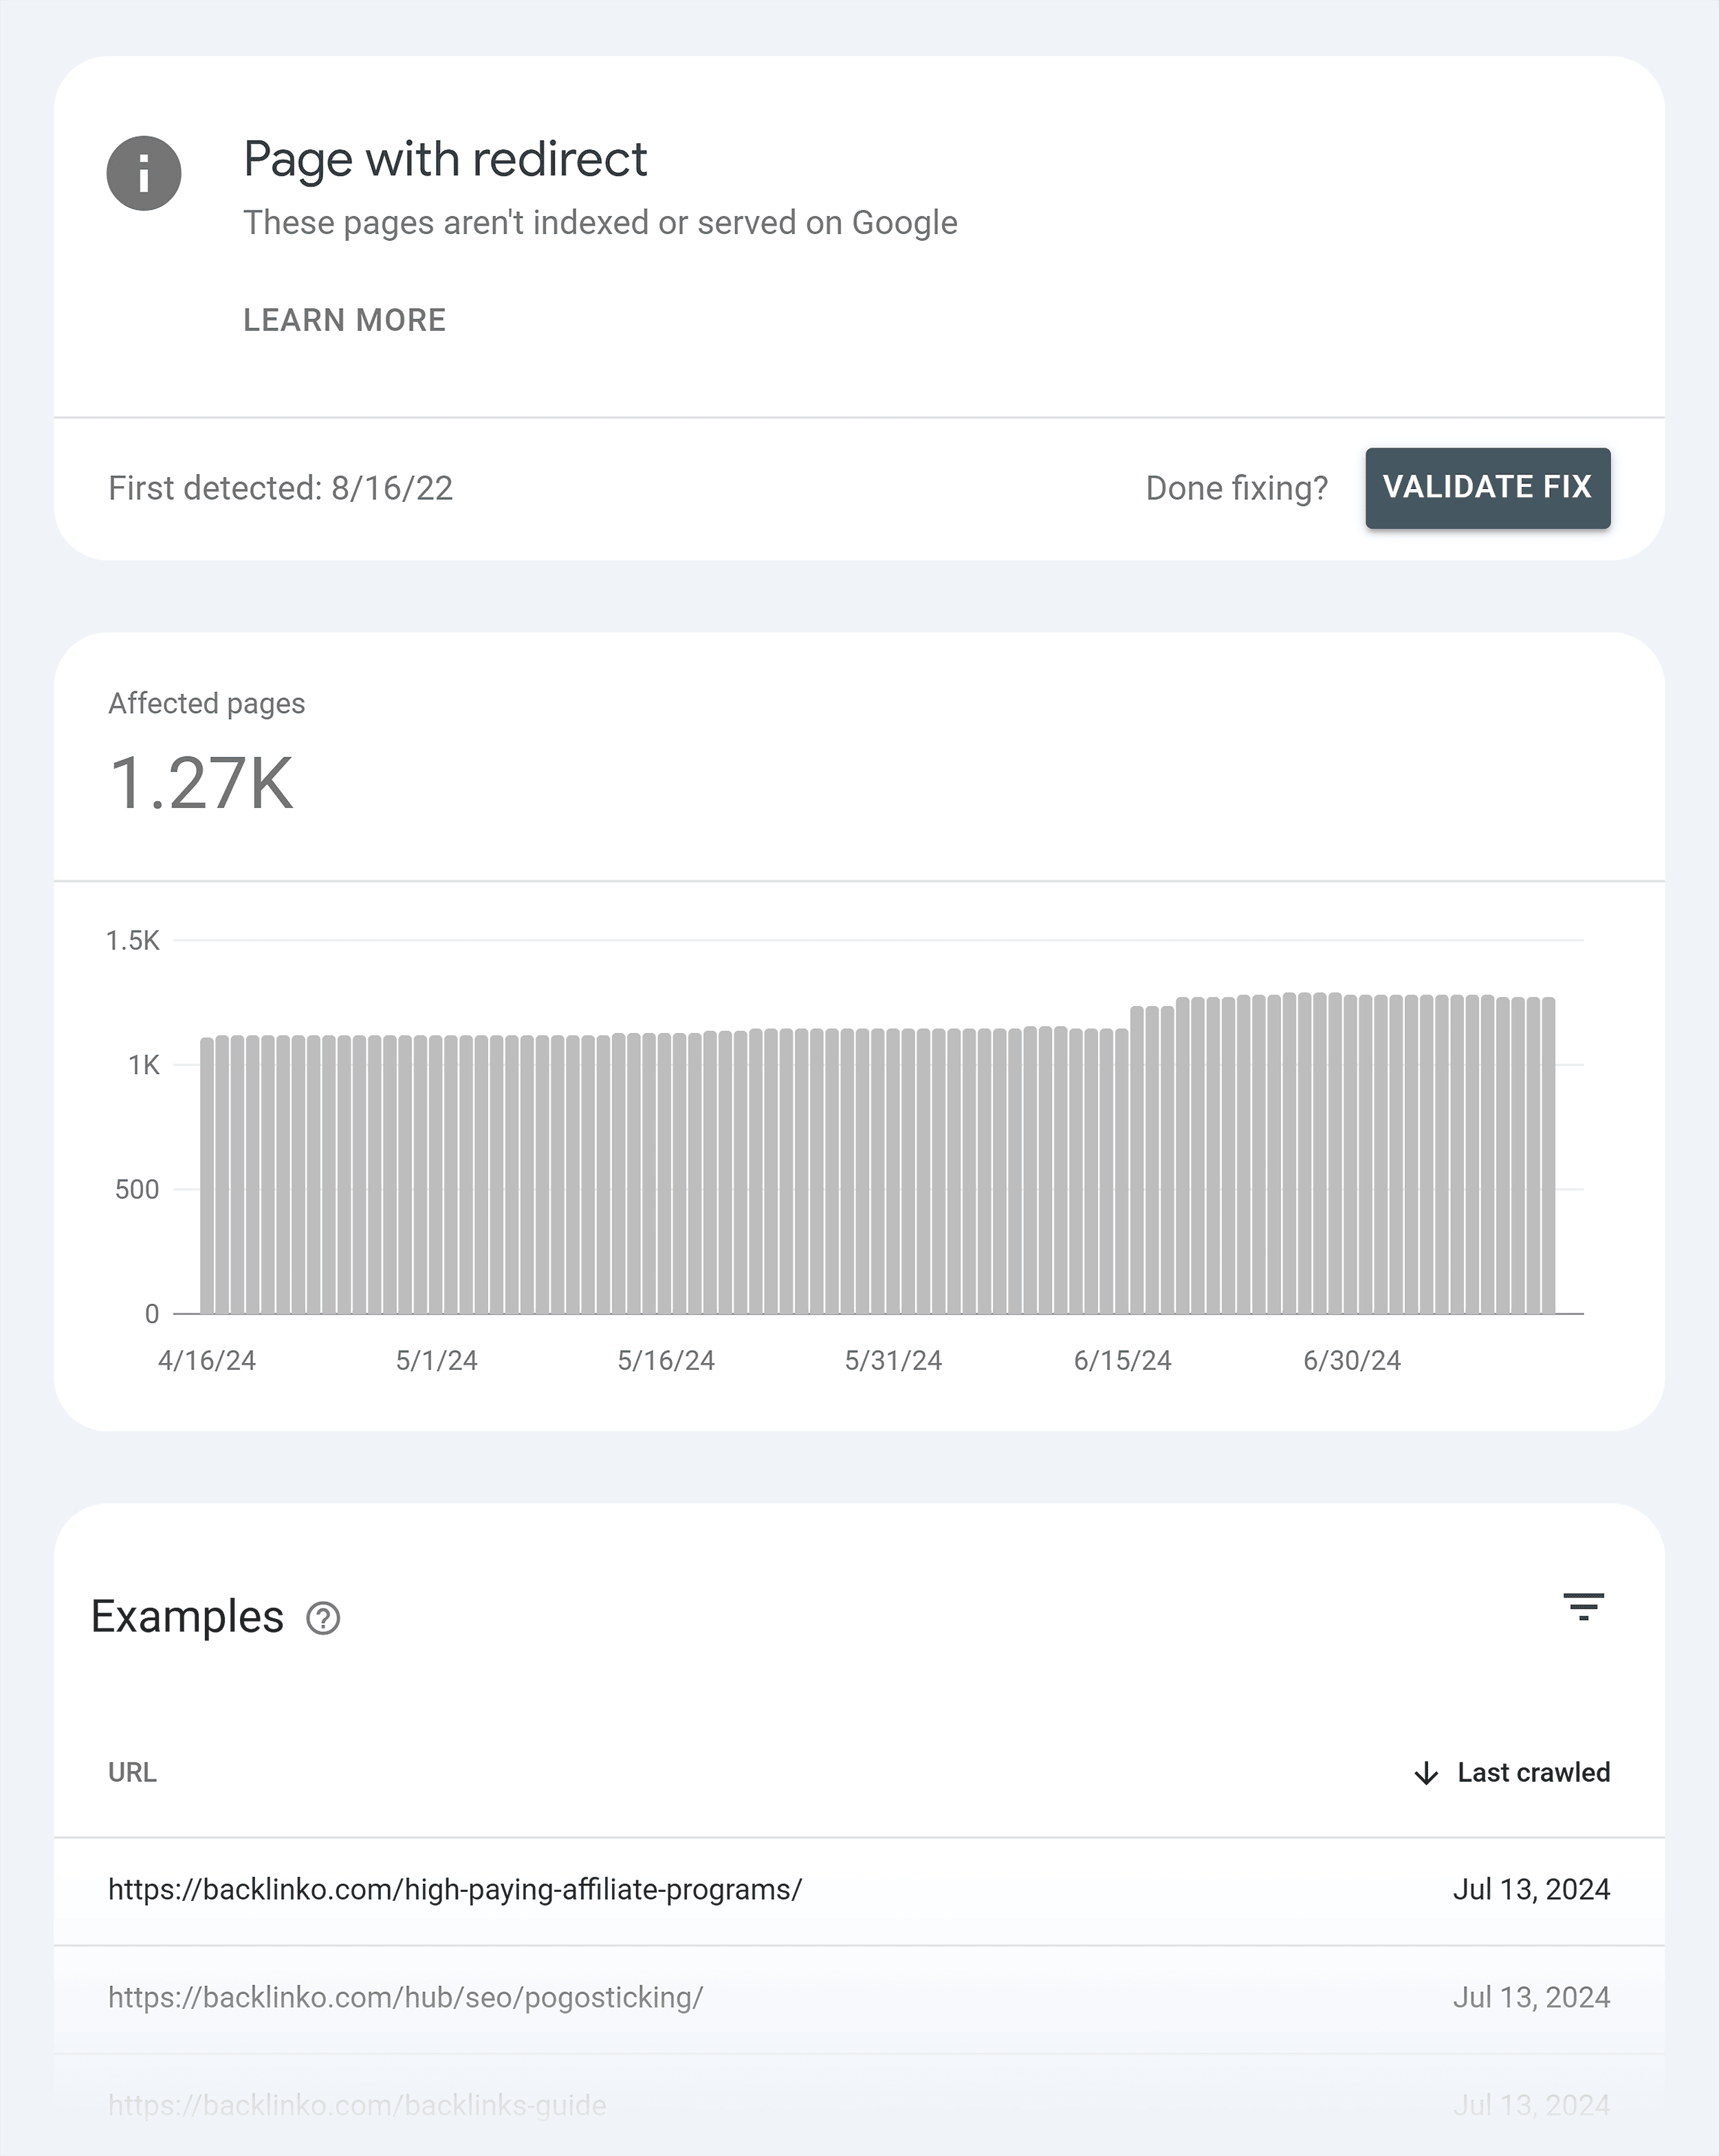Image resolution: width=1719 pixels, height=2156 pixels.
Task: Open the high-paying-affiliate-programs URL row
Action: coord(859,1890)
